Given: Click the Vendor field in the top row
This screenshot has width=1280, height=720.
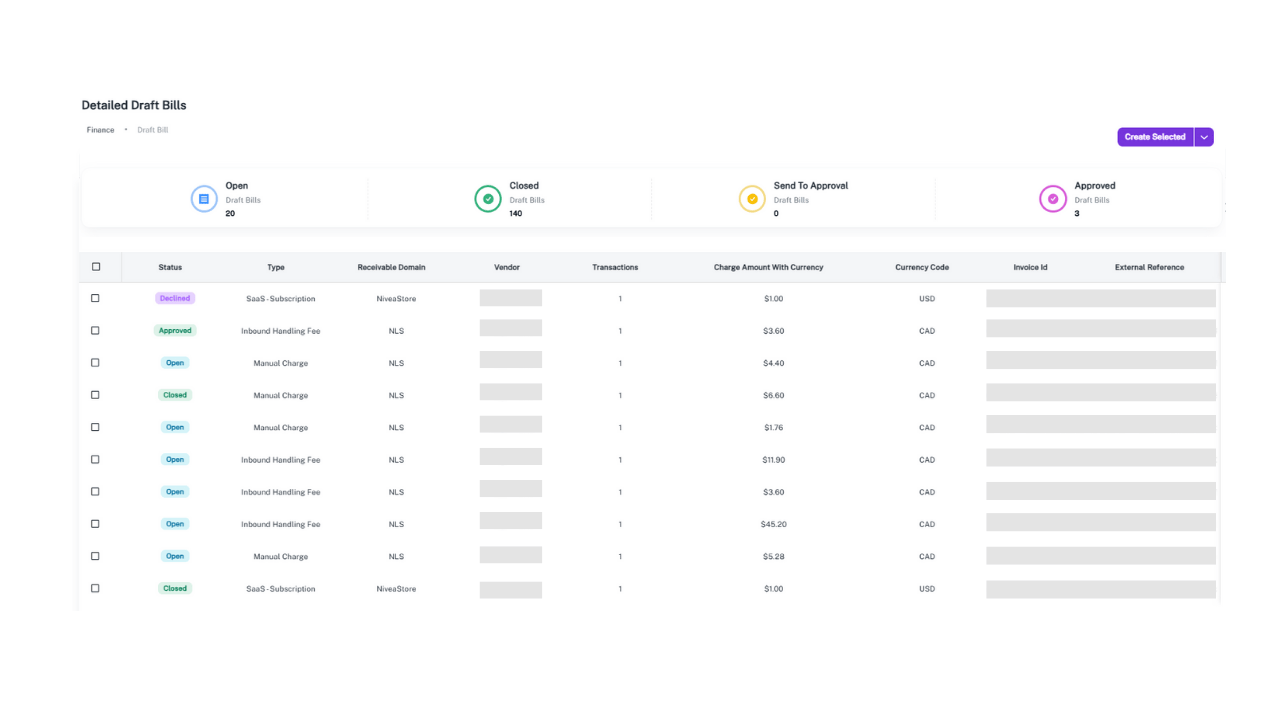Looking at the screenshot, I should [x=511, y=298].
